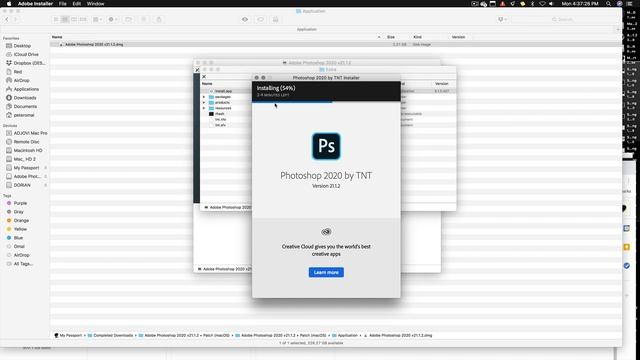Eject DORIAN drive in sidebar

45,185
